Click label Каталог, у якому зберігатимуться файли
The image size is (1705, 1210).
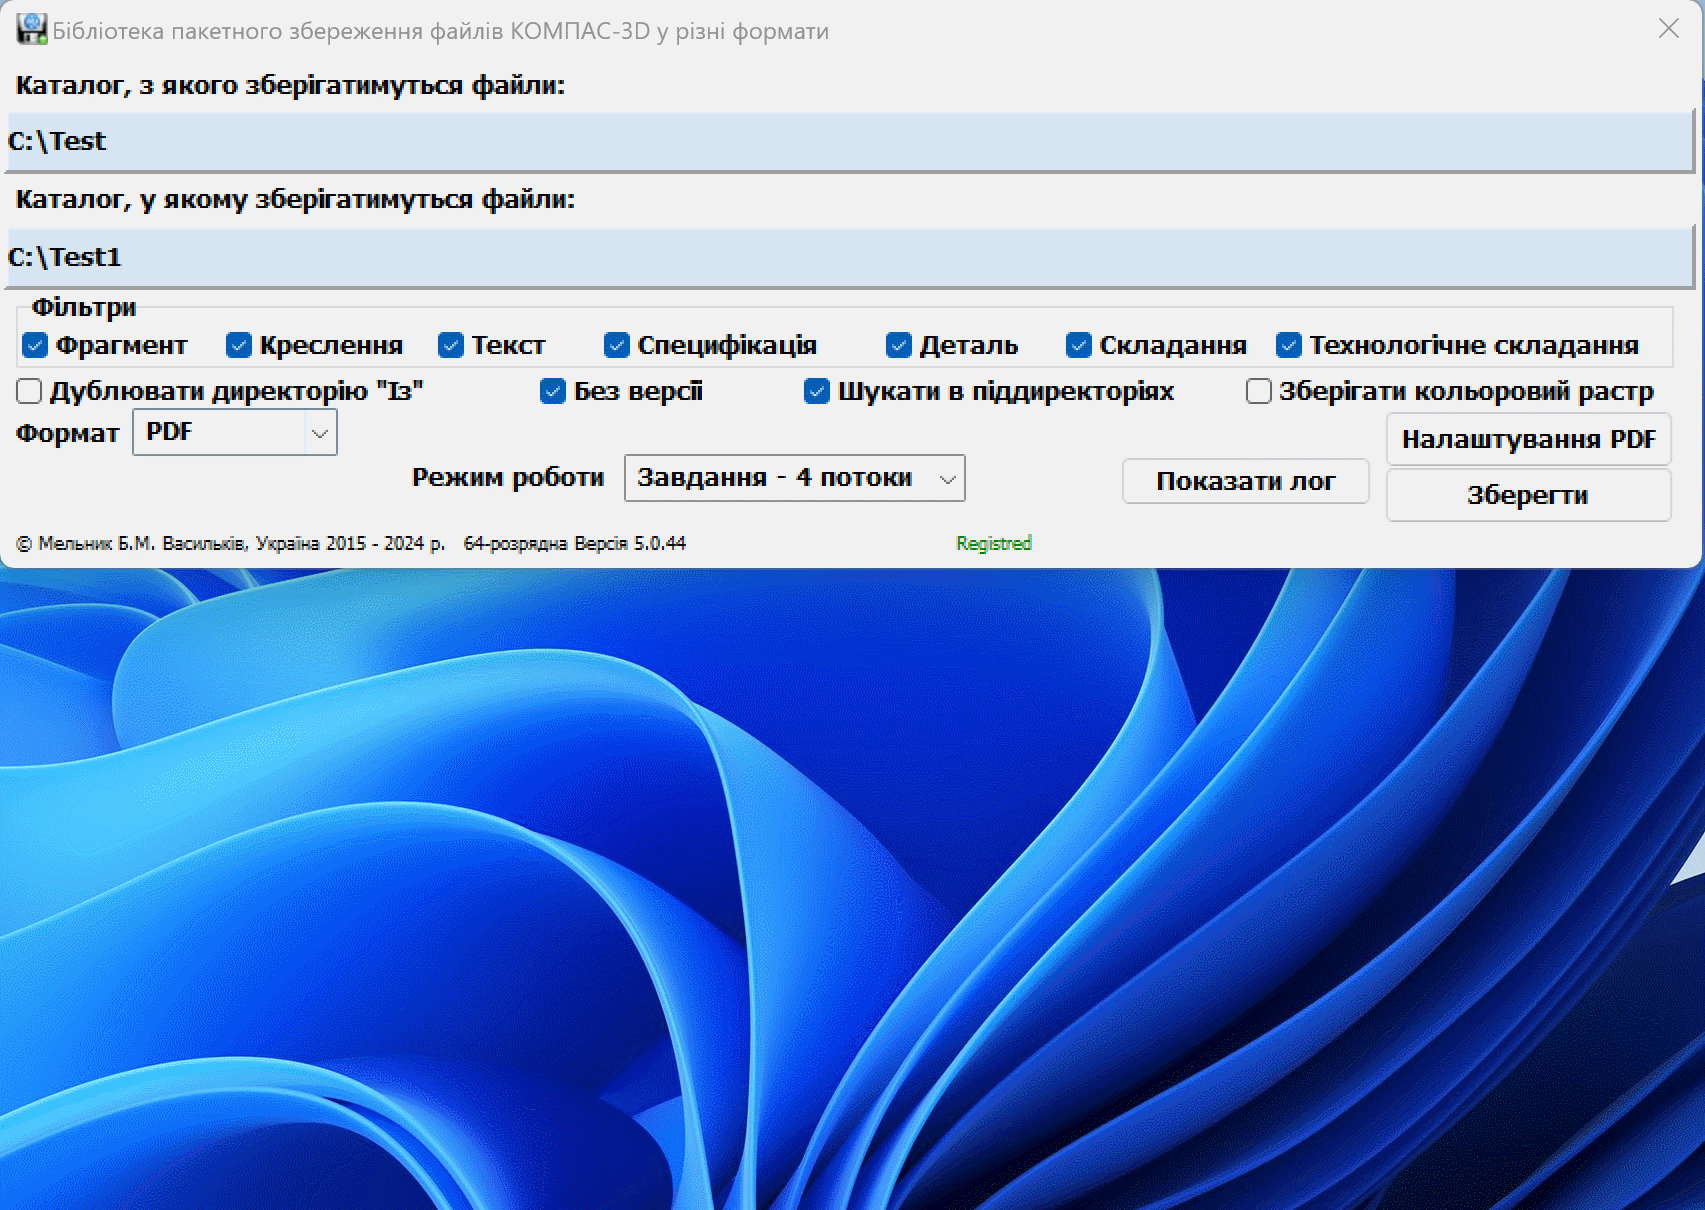coord(295,200)
